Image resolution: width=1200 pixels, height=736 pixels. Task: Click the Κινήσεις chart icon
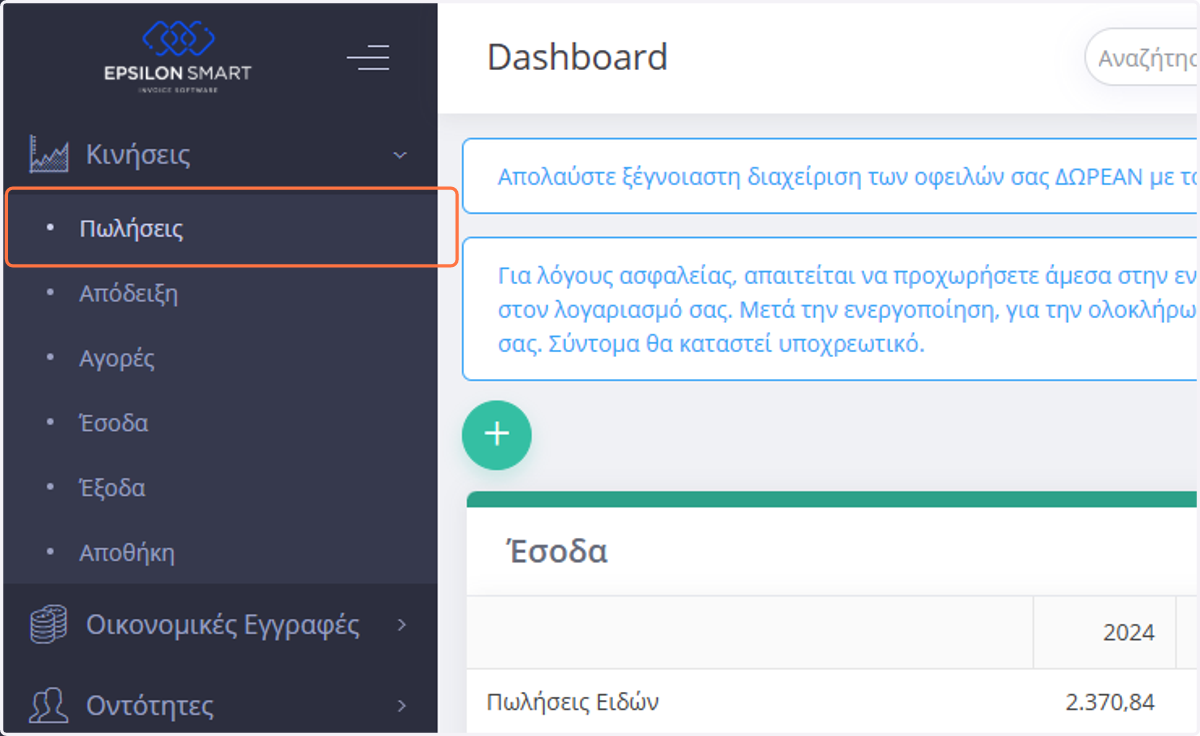[x=49, y=154]
